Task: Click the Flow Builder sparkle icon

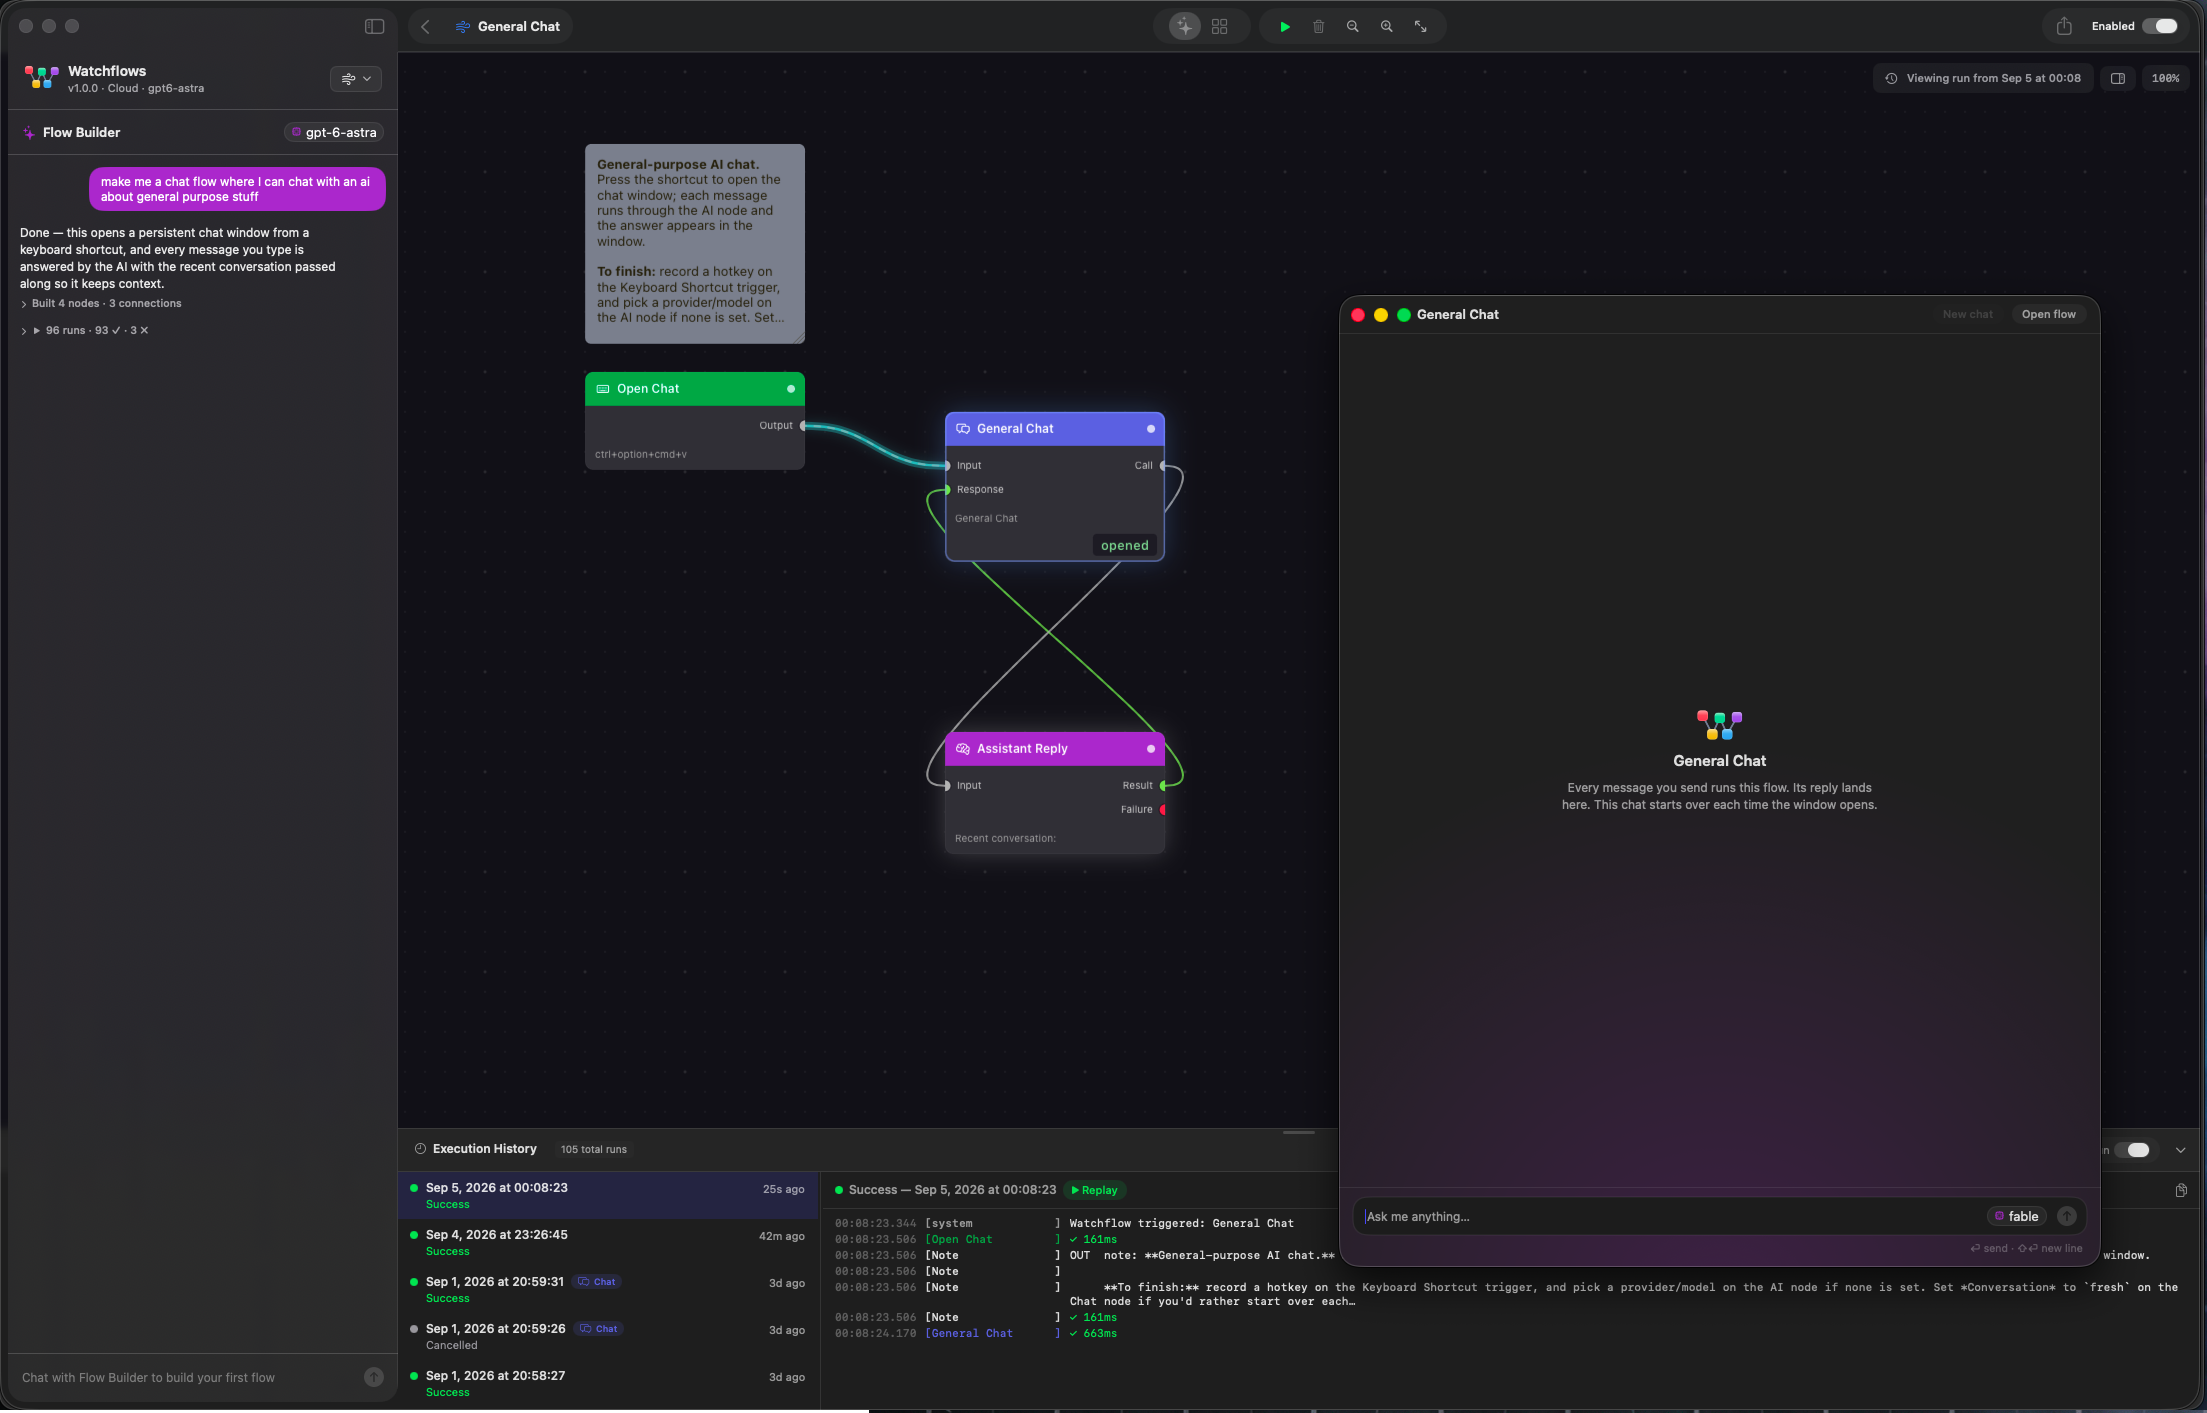Action: click(x=29, y=132)
